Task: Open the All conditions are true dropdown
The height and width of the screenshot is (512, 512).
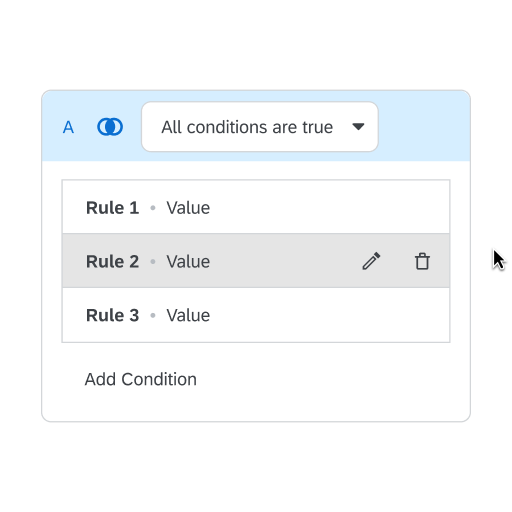Action: click(x=260, y=127)
